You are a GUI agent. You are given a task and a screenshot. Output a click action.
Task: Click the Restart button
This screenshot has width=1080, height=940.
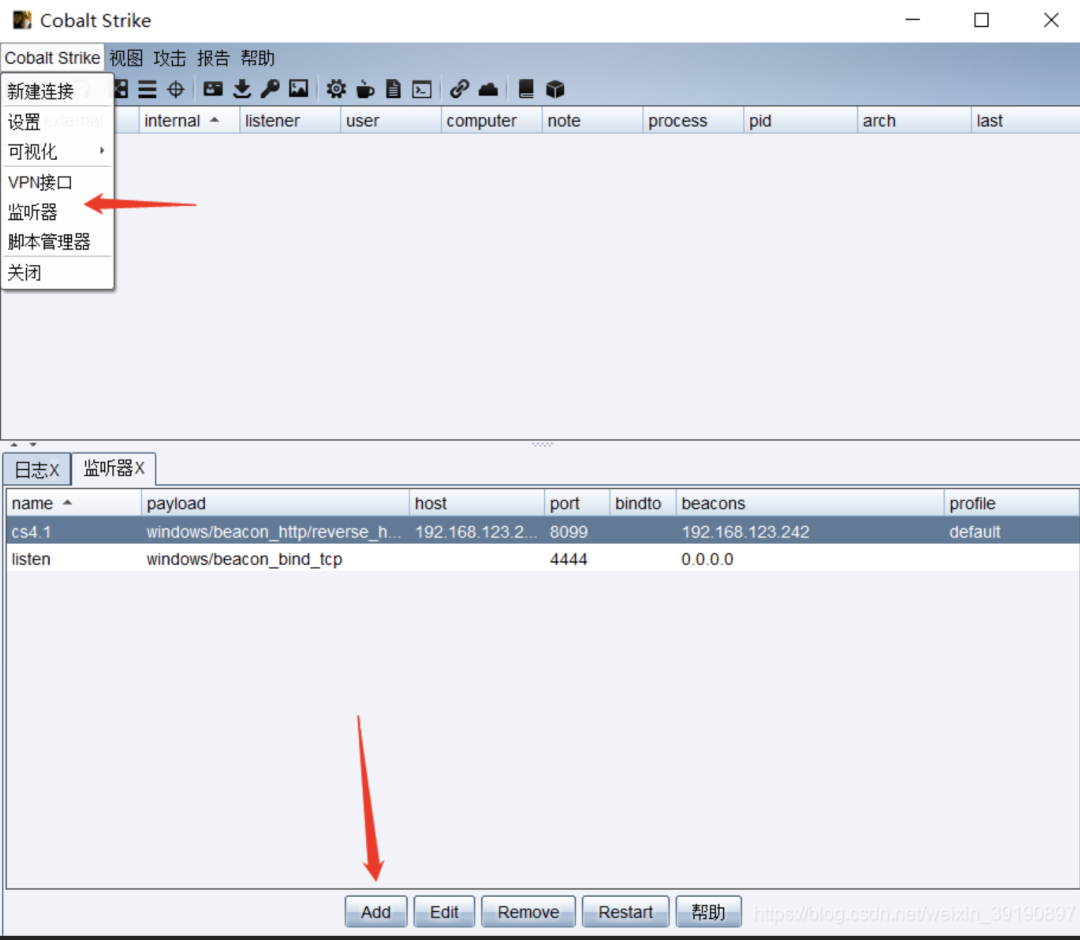(x=625, y=912)
